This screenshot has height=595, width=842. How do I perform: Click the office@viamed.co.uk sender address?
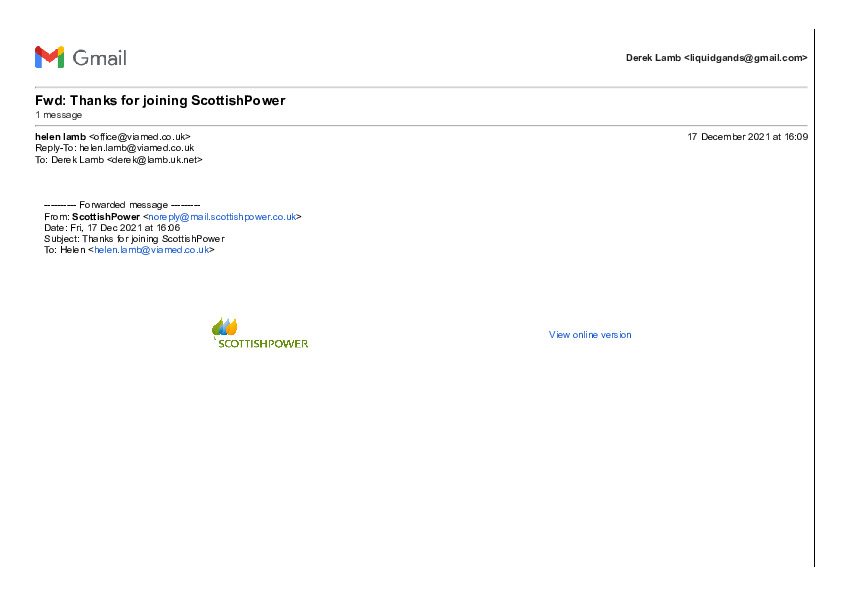click(x=139, y=136)
